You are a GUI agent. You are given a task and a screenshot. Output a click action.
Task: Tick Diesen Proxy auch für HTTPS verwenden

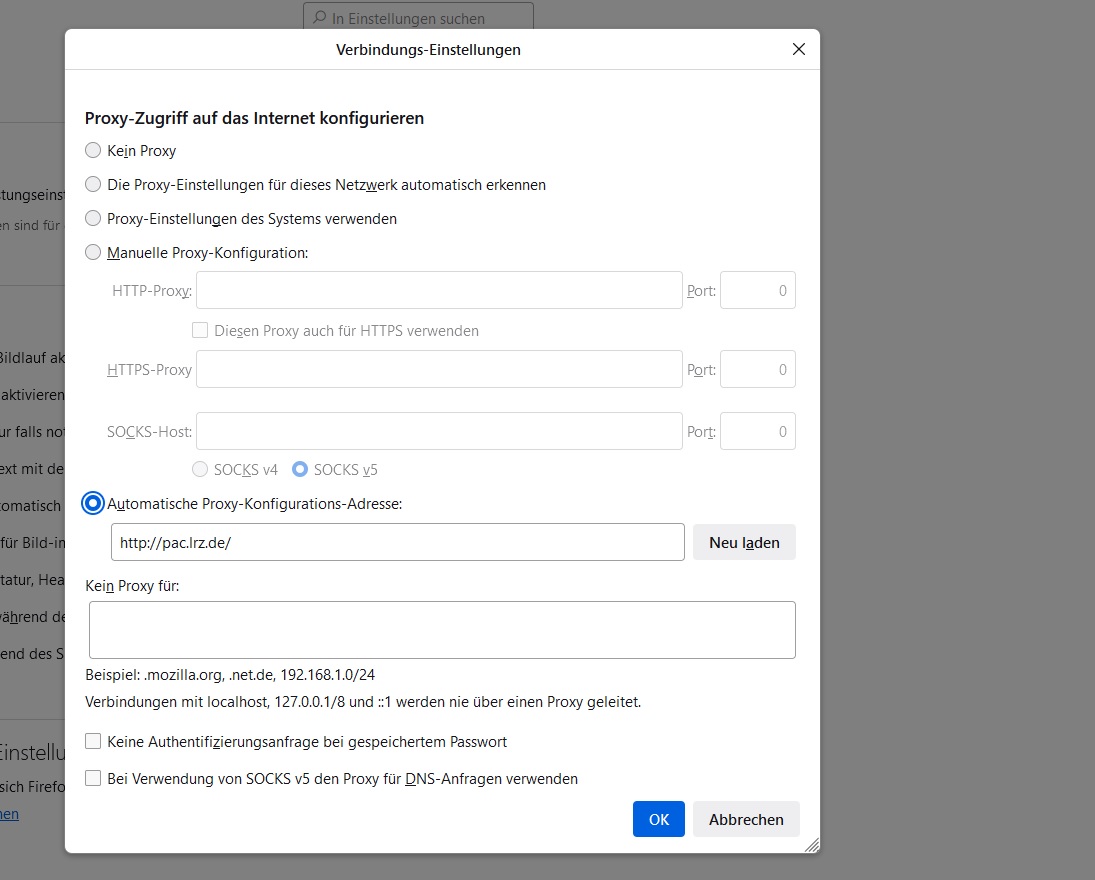click(200, 331)
